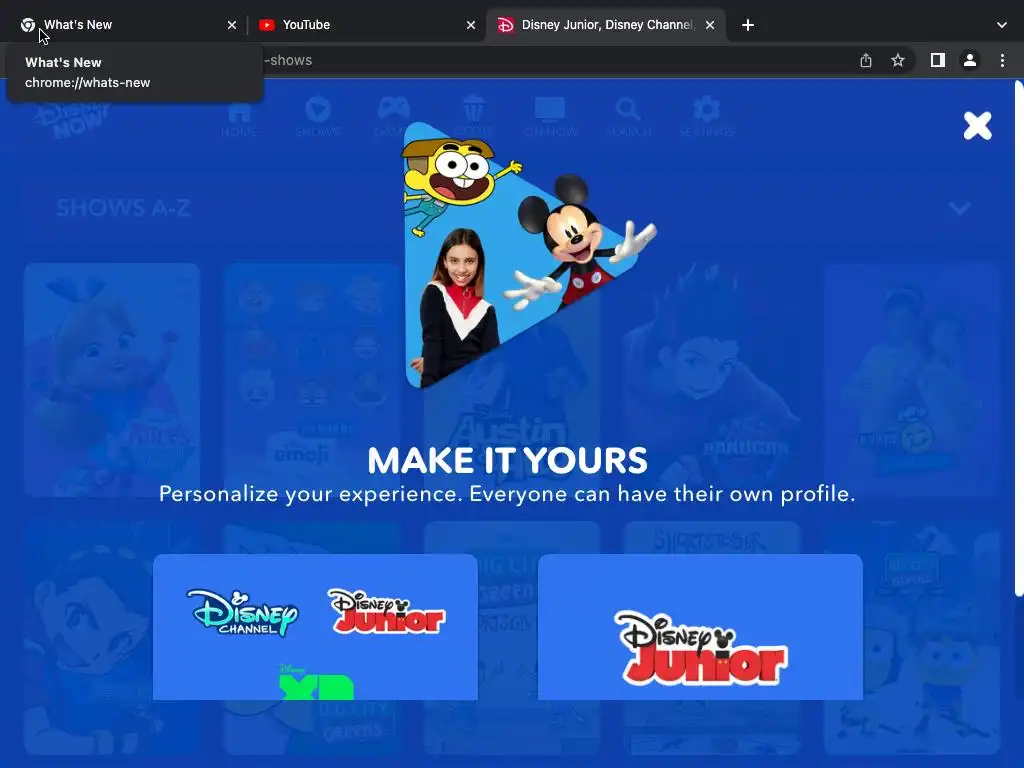
Task: Open a new browser tab
Action: coord(748,25)
